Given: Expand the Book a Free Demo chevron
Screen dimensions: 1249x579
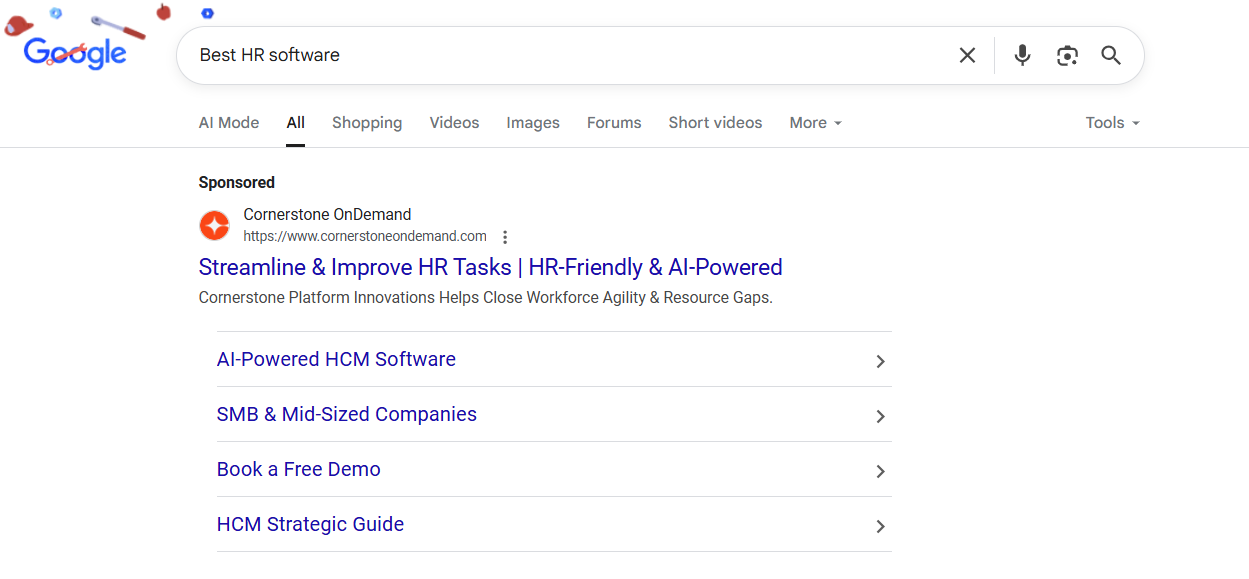Looking at the screenshot, I should point(881,471).
